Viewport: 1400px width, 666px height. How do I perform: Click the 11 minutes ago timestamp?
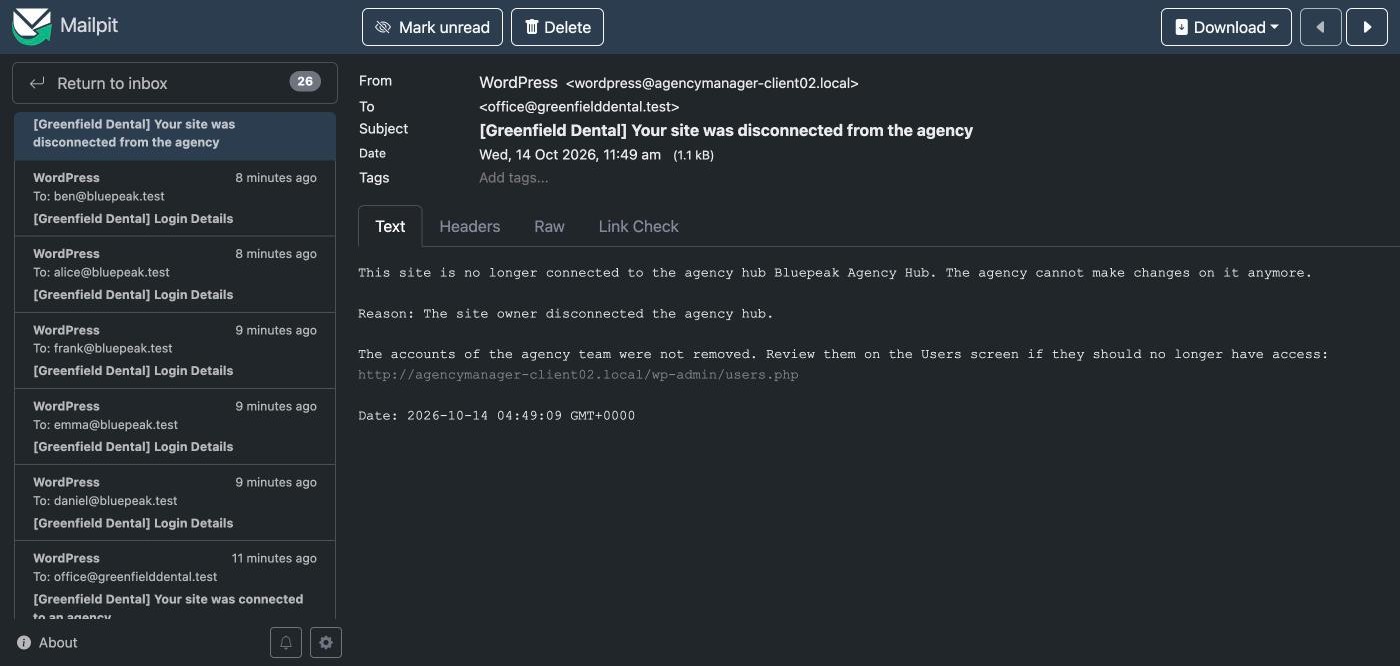pyautogui.click(x=274, y=558)
